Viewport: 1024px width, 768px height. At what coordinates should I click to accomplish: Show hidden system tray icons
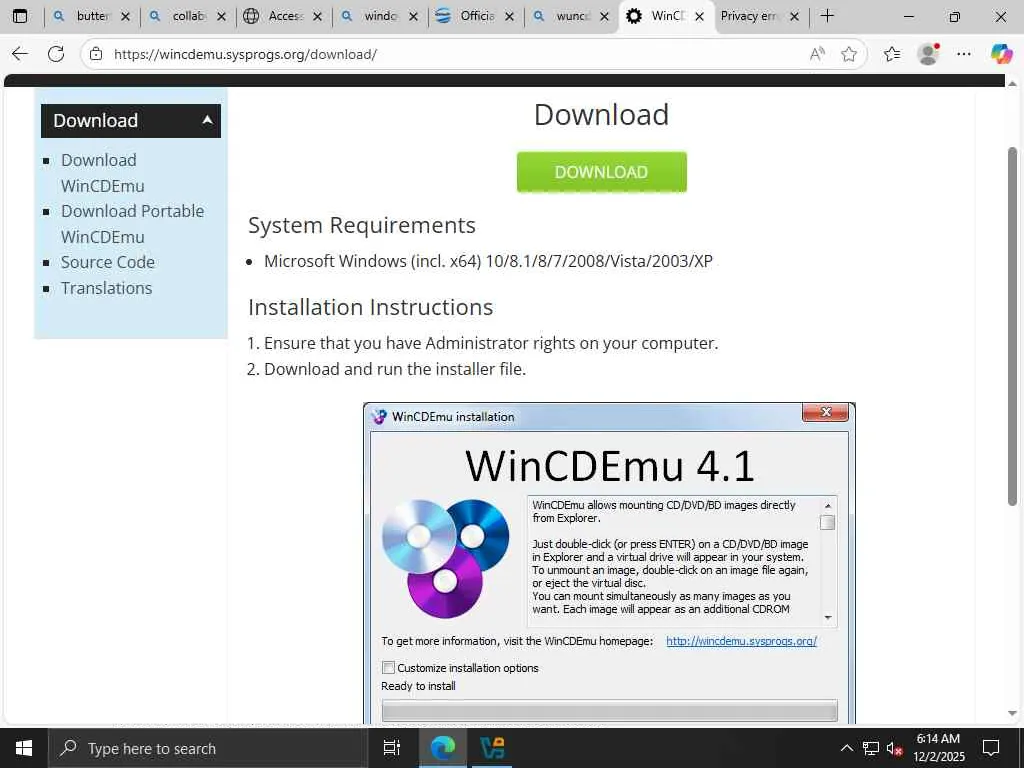point(846,748)
